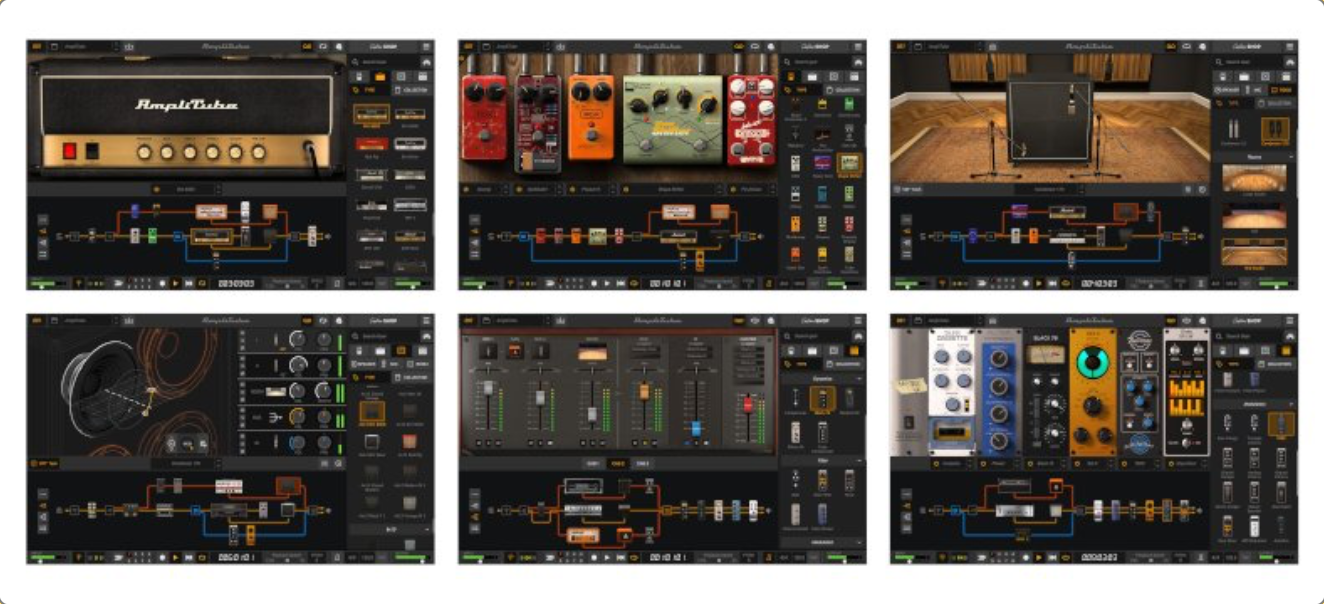Select the Black 76 rack unit
Viewport: 1324px width, 604px height.
coord(1044,391)
